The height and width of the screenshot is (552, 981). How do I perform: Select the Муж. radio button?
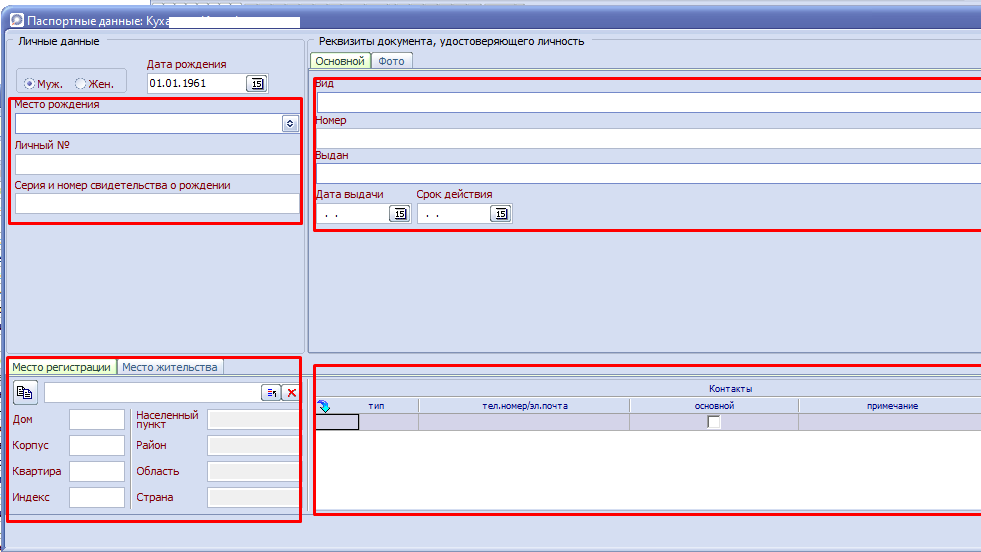point(30,84)
